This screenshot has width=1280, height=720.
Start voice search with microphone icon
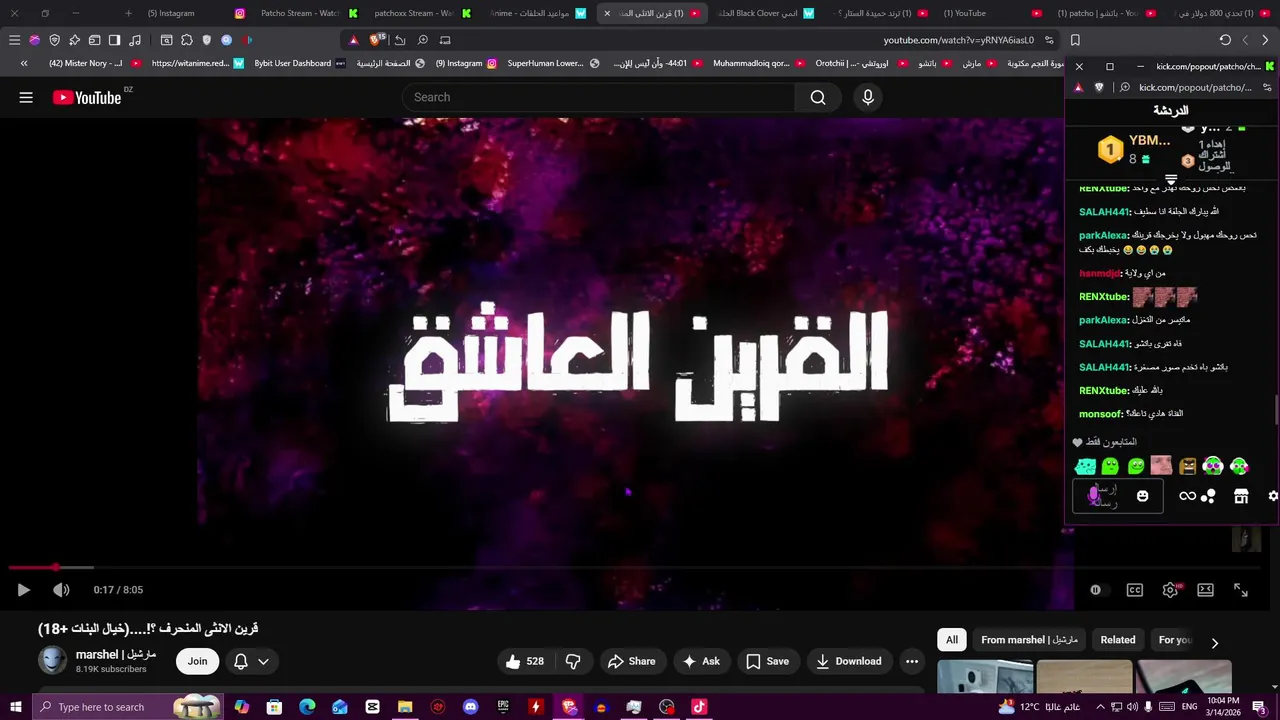click(868, 97)
